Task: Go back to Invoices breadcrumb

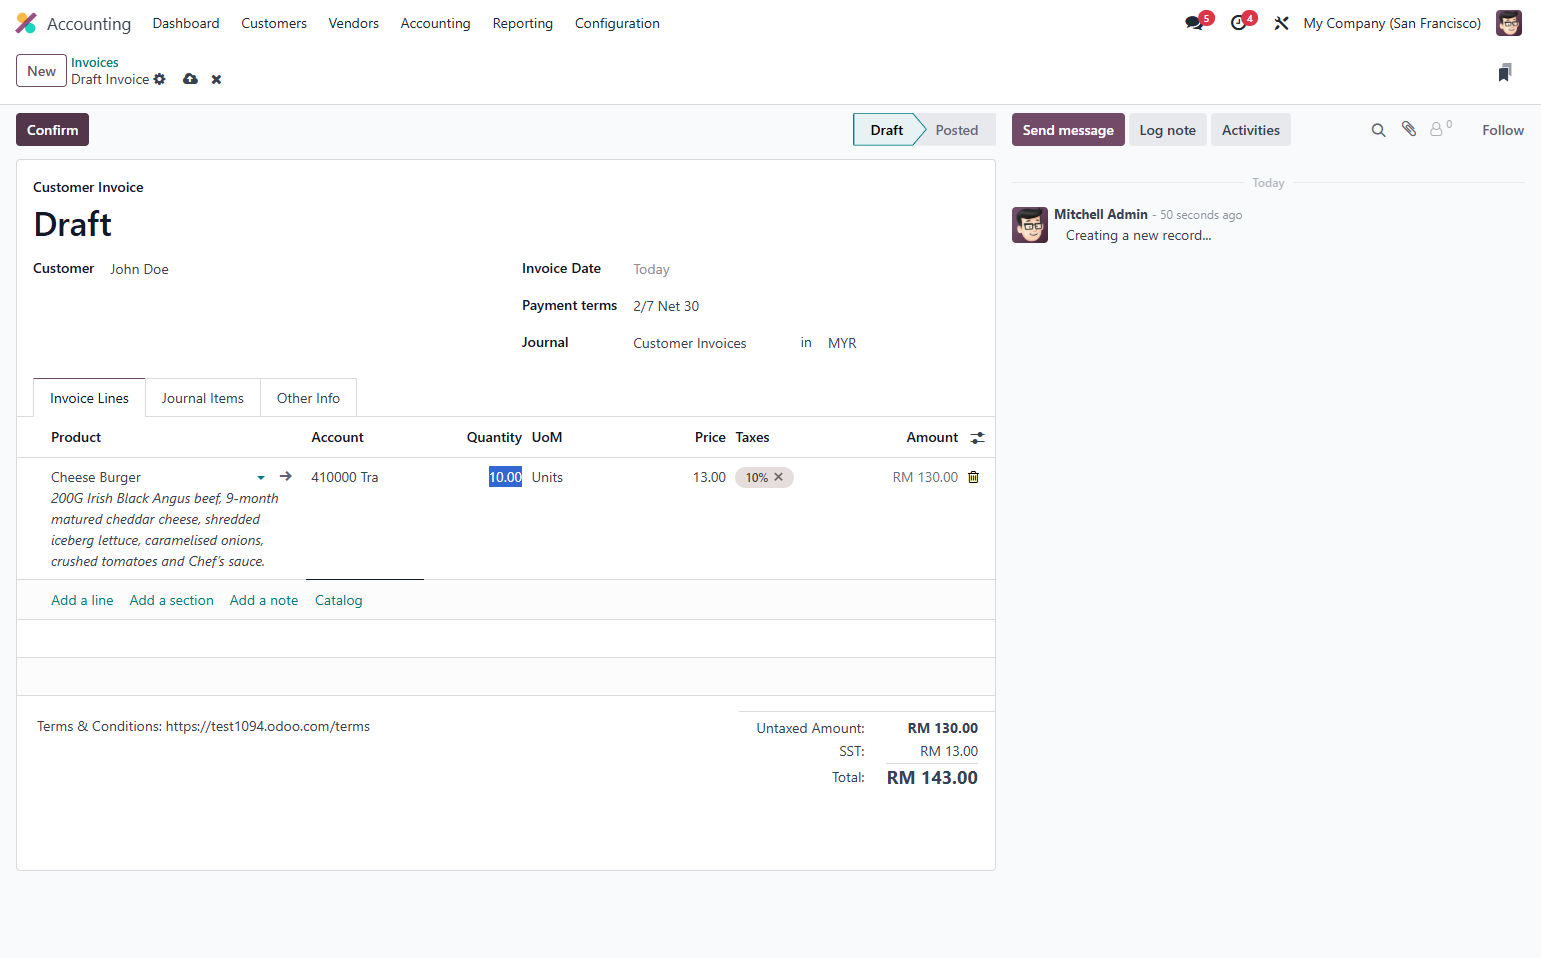Action: point(95,62)
